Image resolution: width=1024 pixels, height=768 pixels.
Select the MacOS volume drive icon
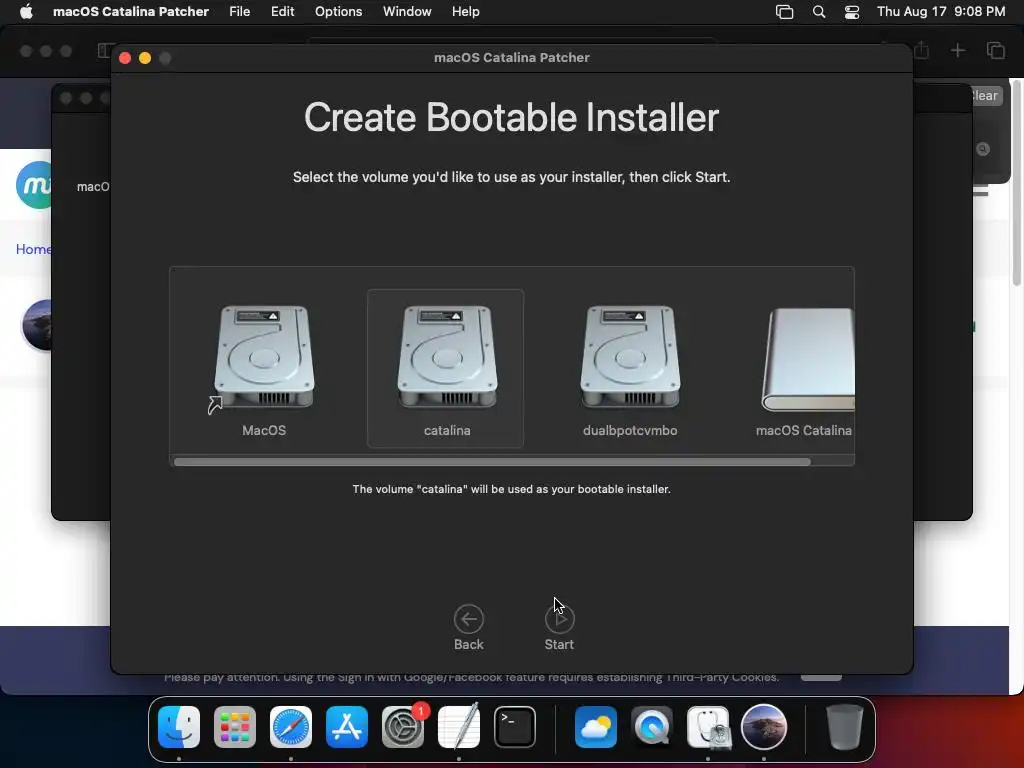[x=264, y=357]
